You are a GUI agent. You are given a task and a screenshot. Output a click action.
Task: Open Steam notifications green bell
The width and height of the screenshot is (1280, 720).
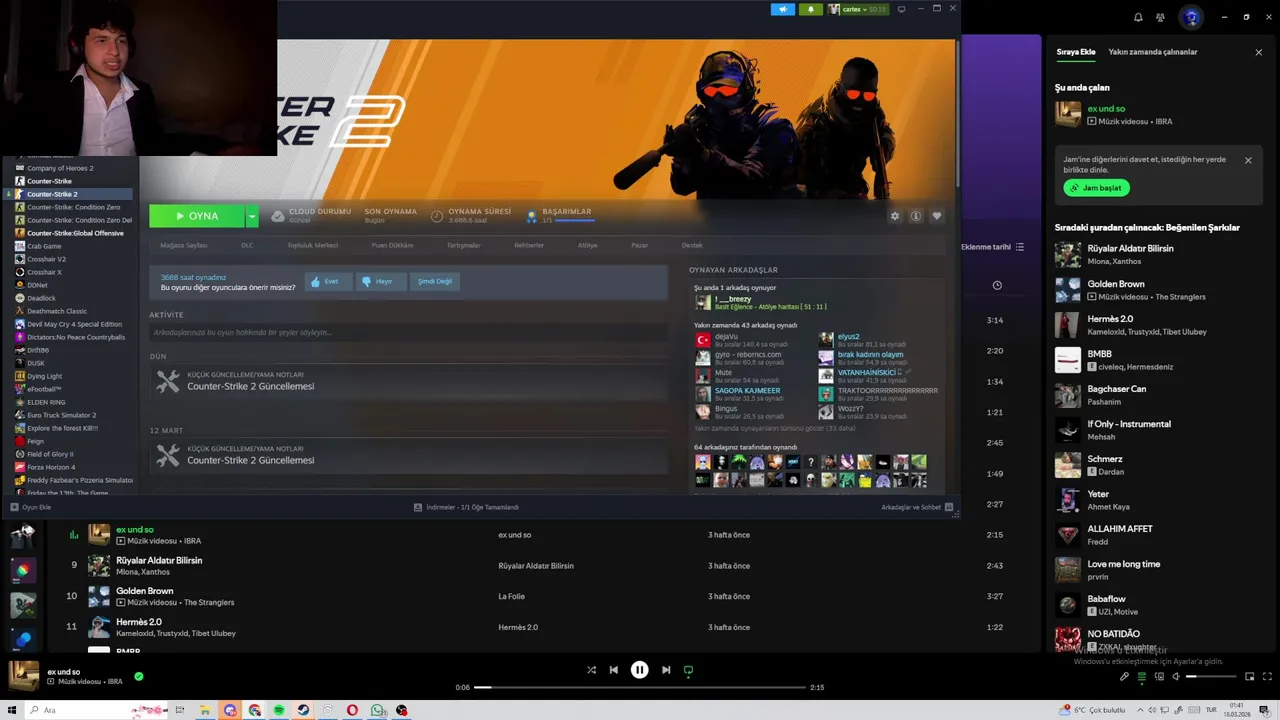tap(810, 9)
